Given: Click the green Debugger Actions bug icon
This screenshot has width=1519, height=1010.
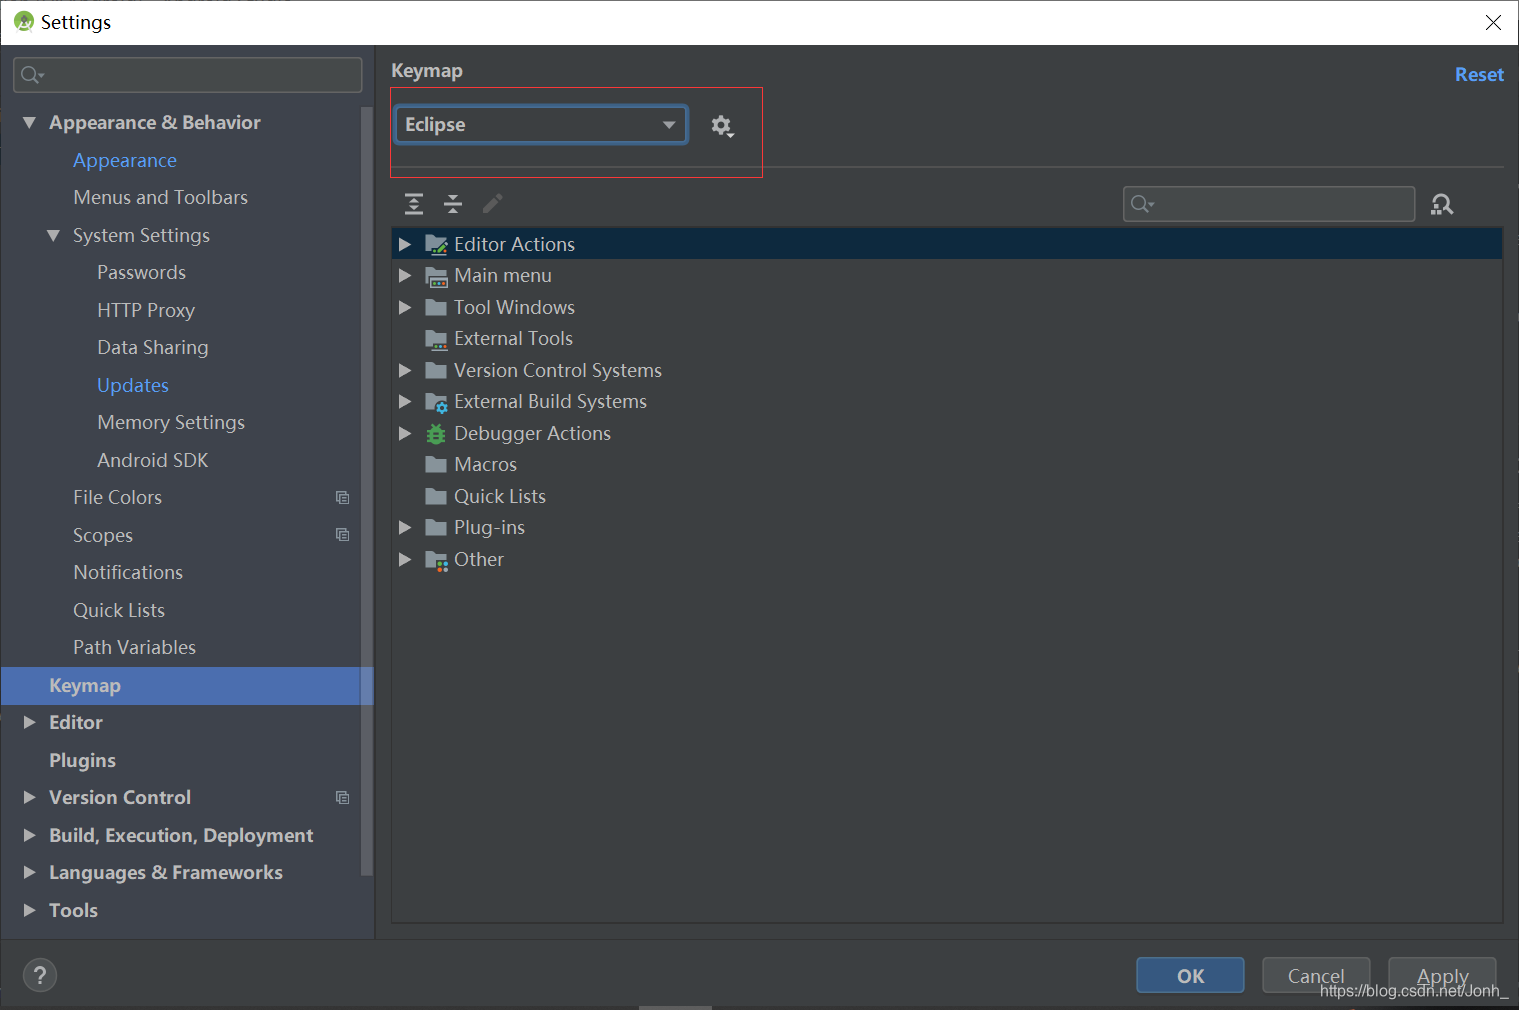Looking at the screenshot, I should click(x=436, y=434).
